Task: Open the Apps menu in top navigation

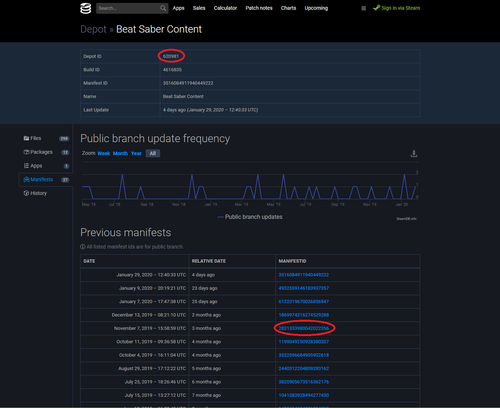Action: [x=178, y=8]
